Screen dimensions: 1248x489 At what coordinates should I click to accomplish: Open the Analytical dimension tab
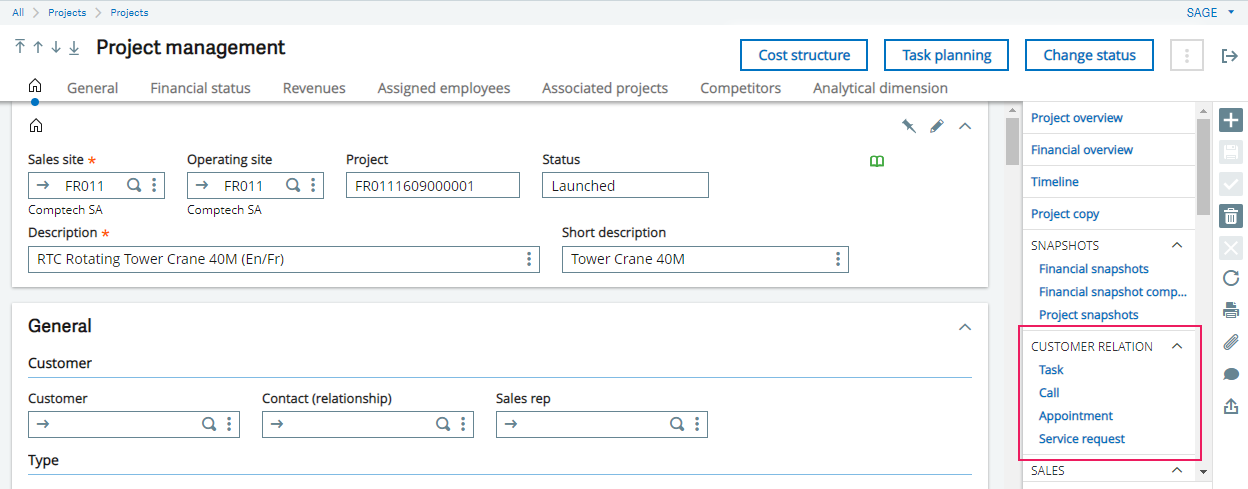point(880,88)
